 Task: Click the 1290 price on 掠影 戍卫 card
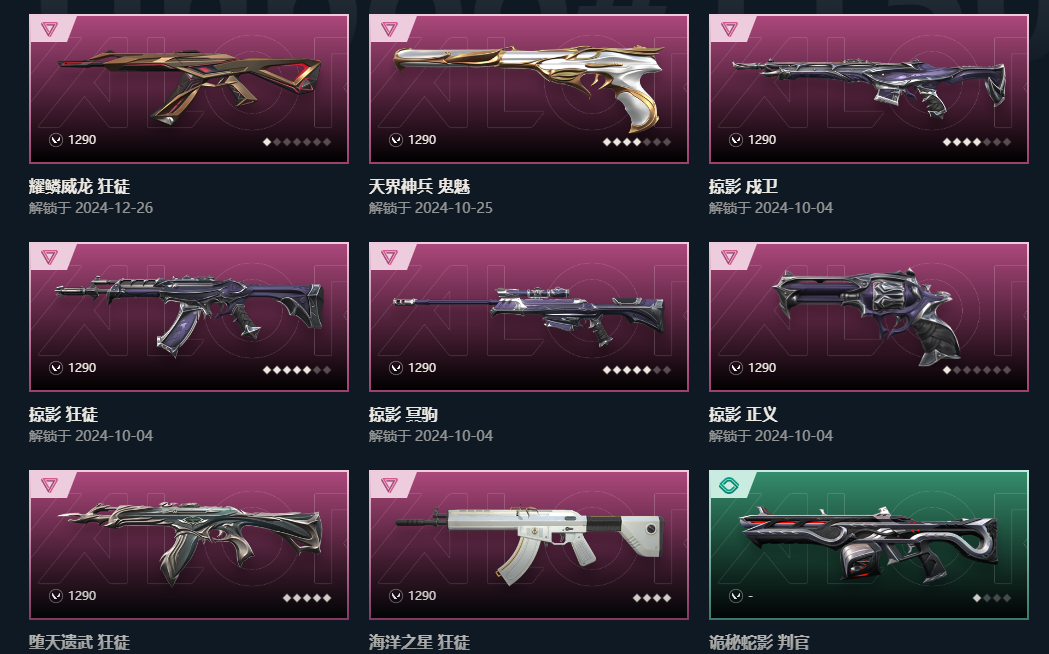[x=762, y=140]
